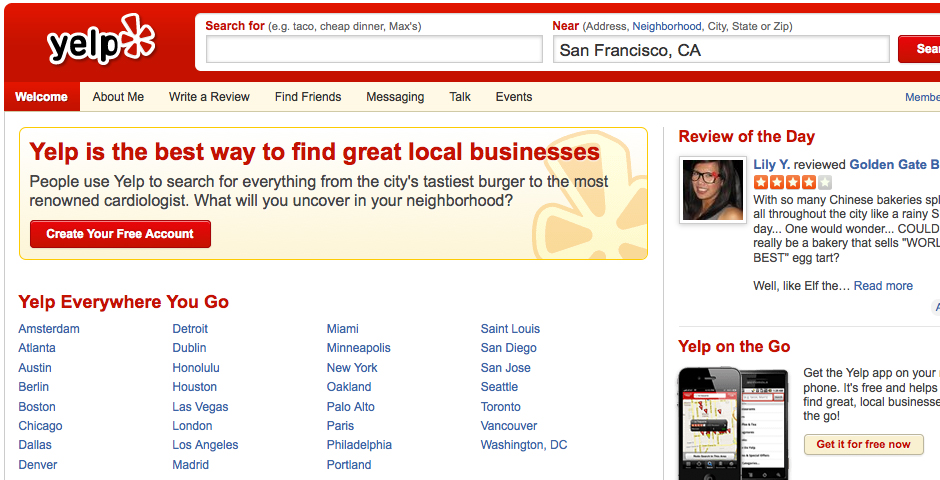Select the Welcome tab
940x480 pixels.
click(41, 96)
